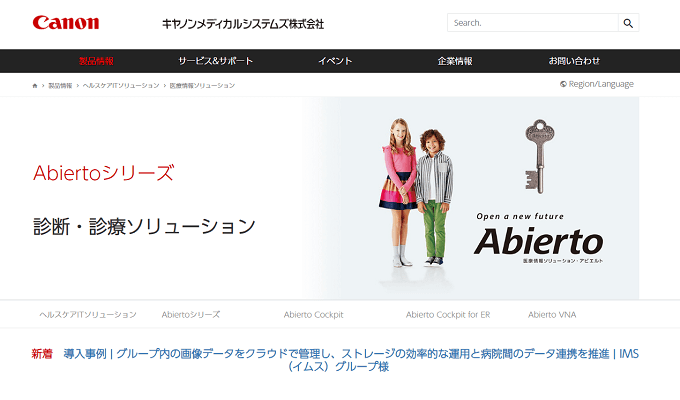
Task: Click the Canon logo
Action: (66, 23)
